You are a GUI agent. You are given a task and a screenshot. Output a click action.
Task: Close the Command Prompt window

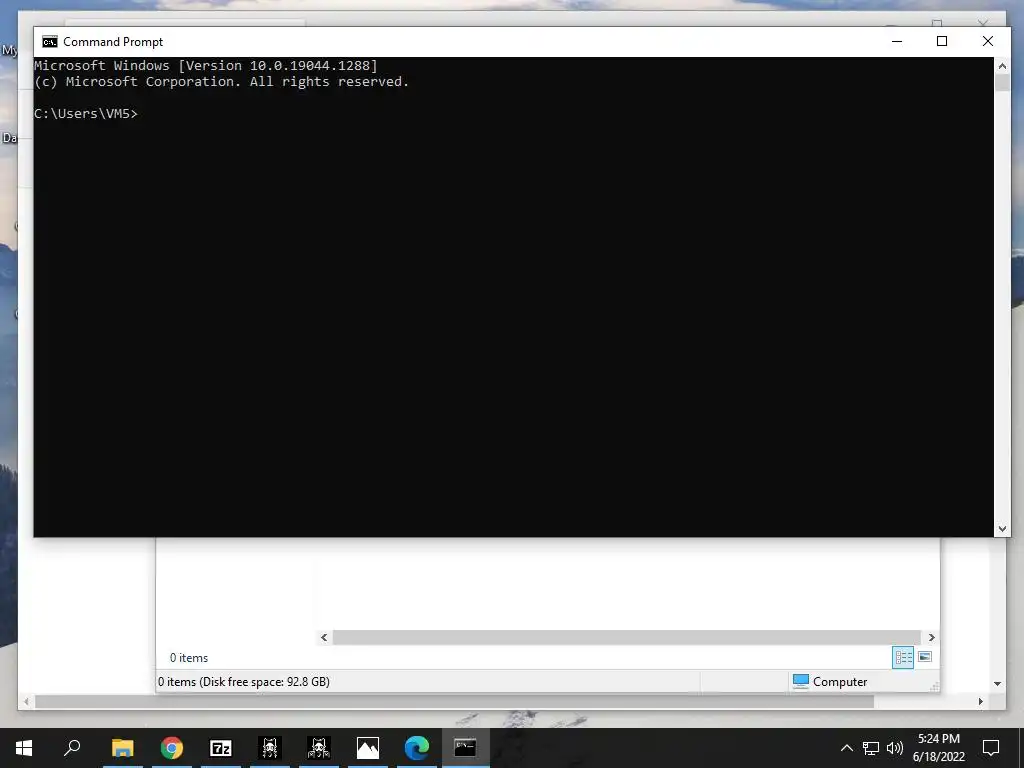987,41
